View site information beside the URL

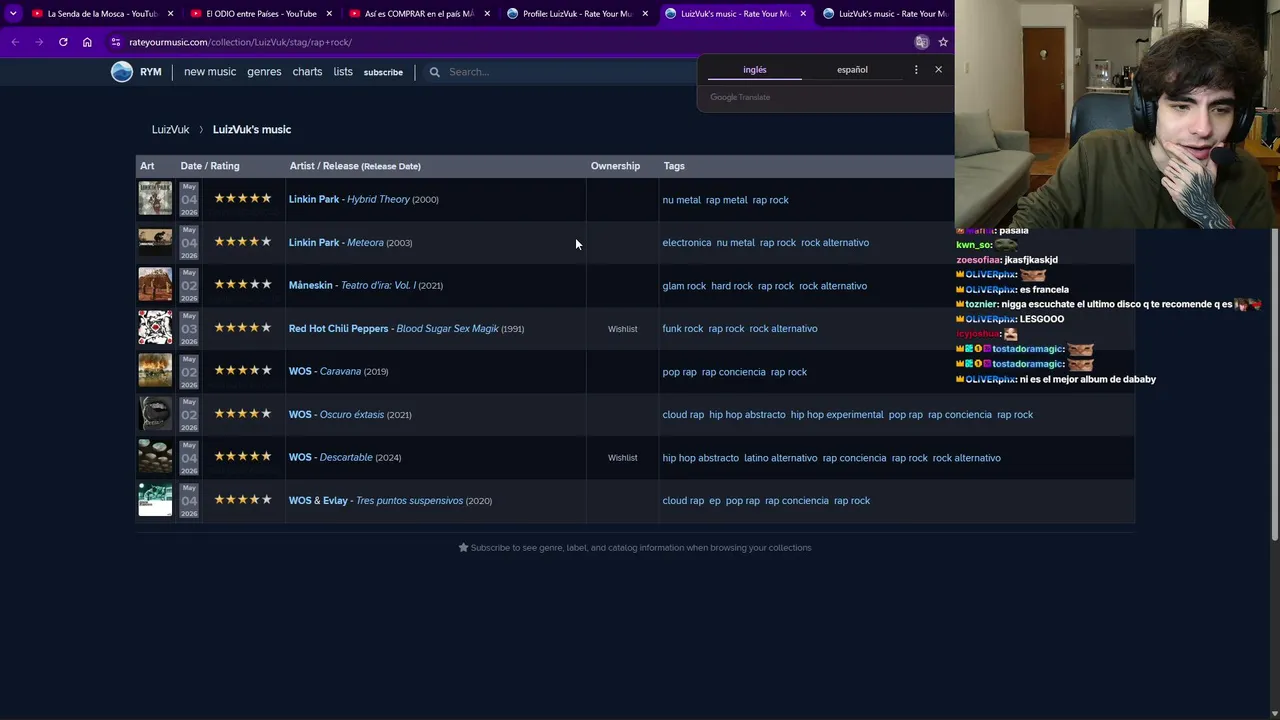tap(116, 42)
